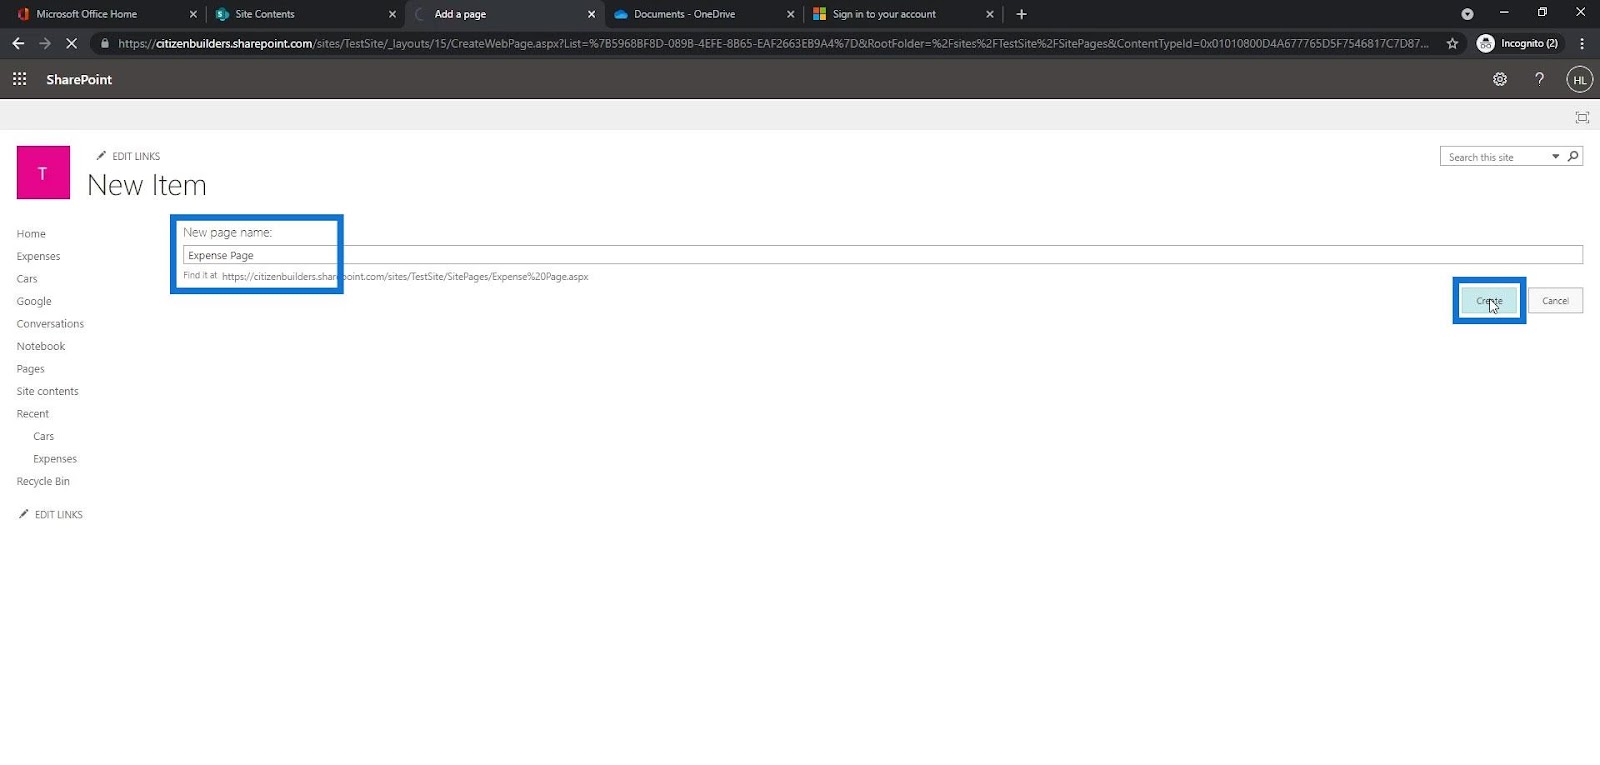Open the Incognito profile indicator
This screenshot has width=1600, height=765.
tap(1518, 43)
